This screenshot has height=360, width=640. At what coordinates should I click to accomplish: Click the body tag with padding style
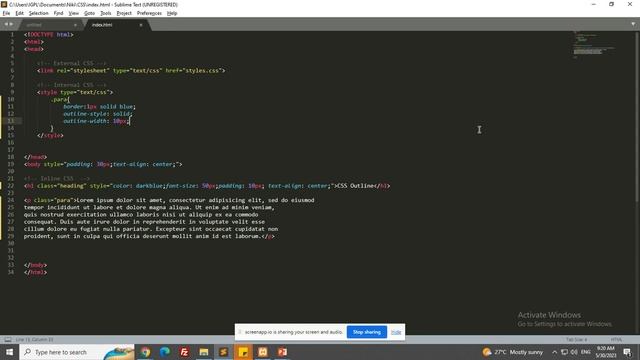tap(103, 164)
